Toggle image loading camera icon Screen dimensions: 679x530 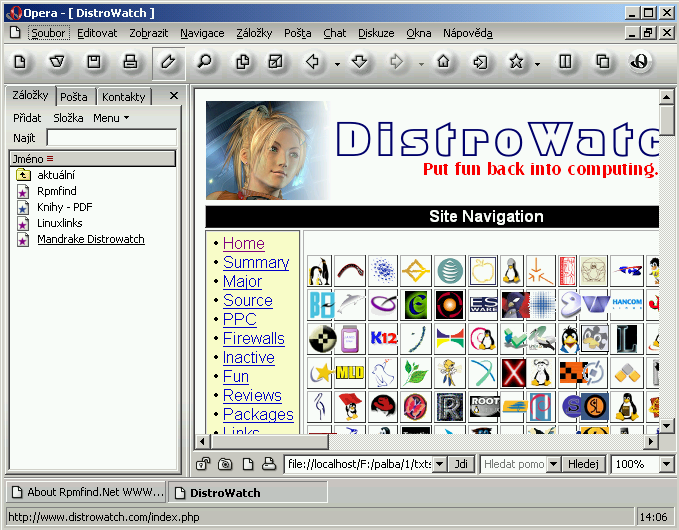225,464
